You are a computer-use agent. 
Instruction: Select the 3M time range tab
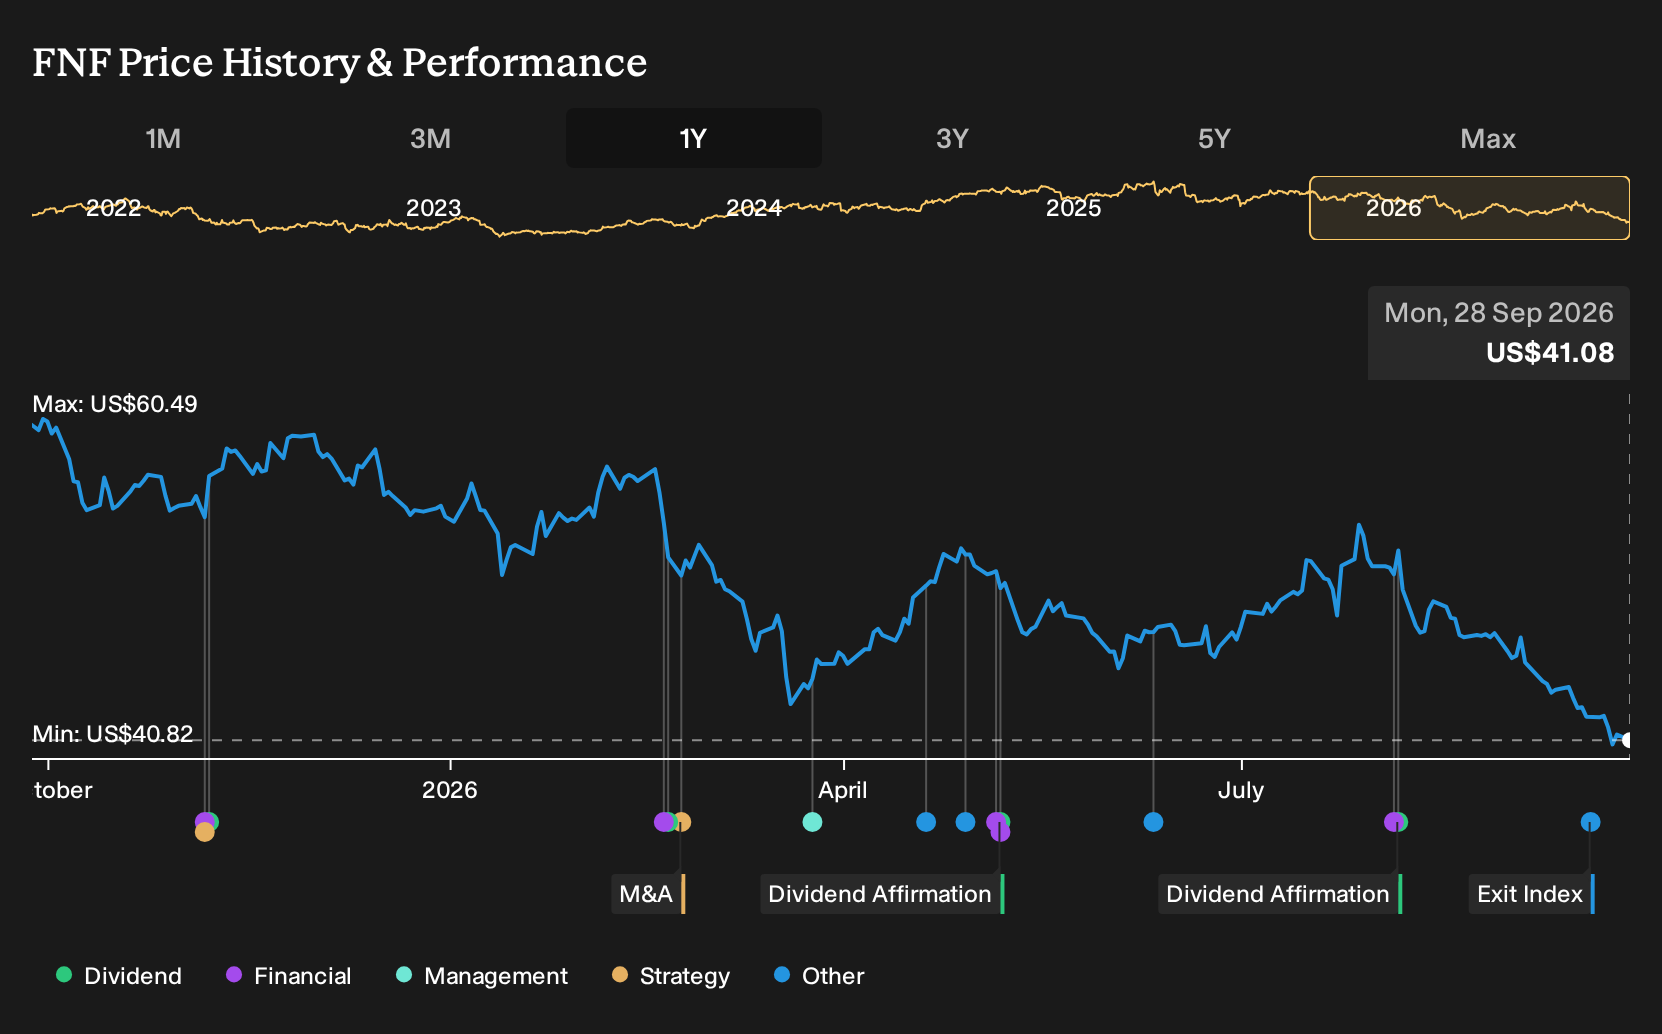tap(430, 138)
